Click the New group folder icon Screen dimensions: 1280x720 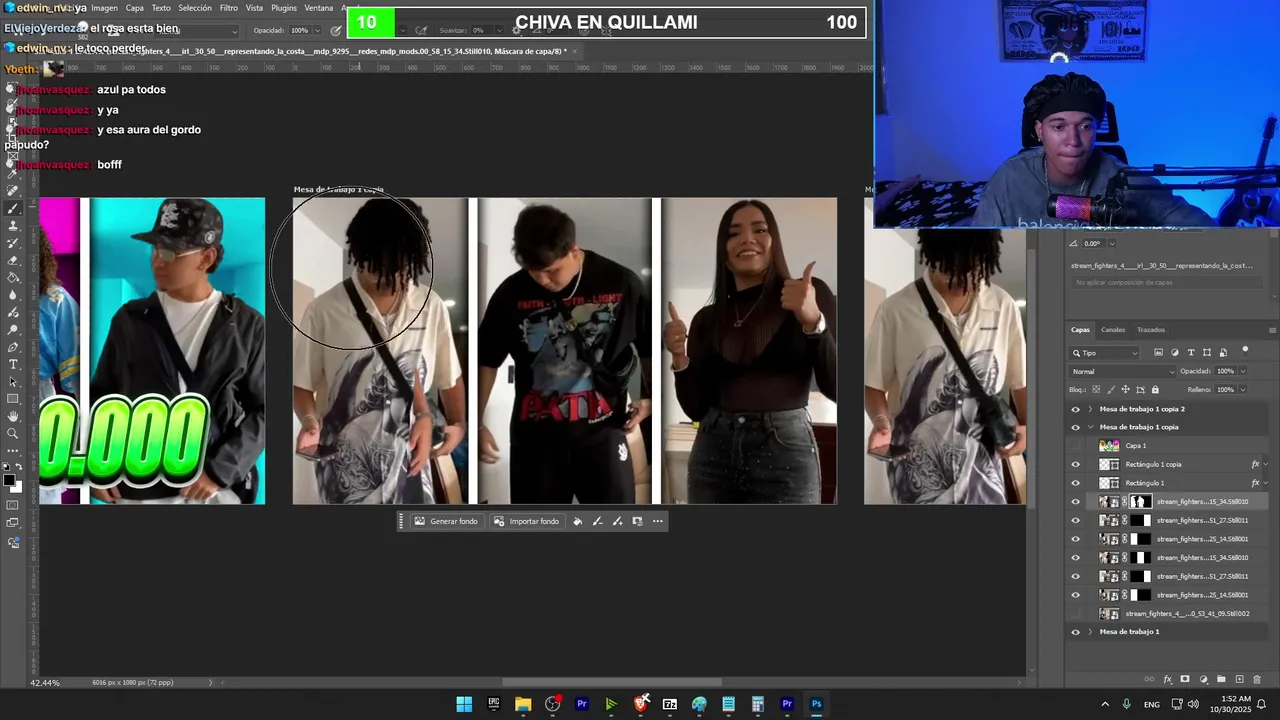(1221, 679)
